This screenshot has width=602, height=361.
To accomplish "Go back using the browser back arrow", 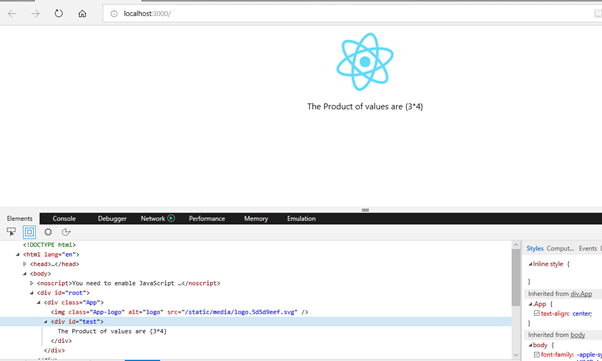I will 12,14.
